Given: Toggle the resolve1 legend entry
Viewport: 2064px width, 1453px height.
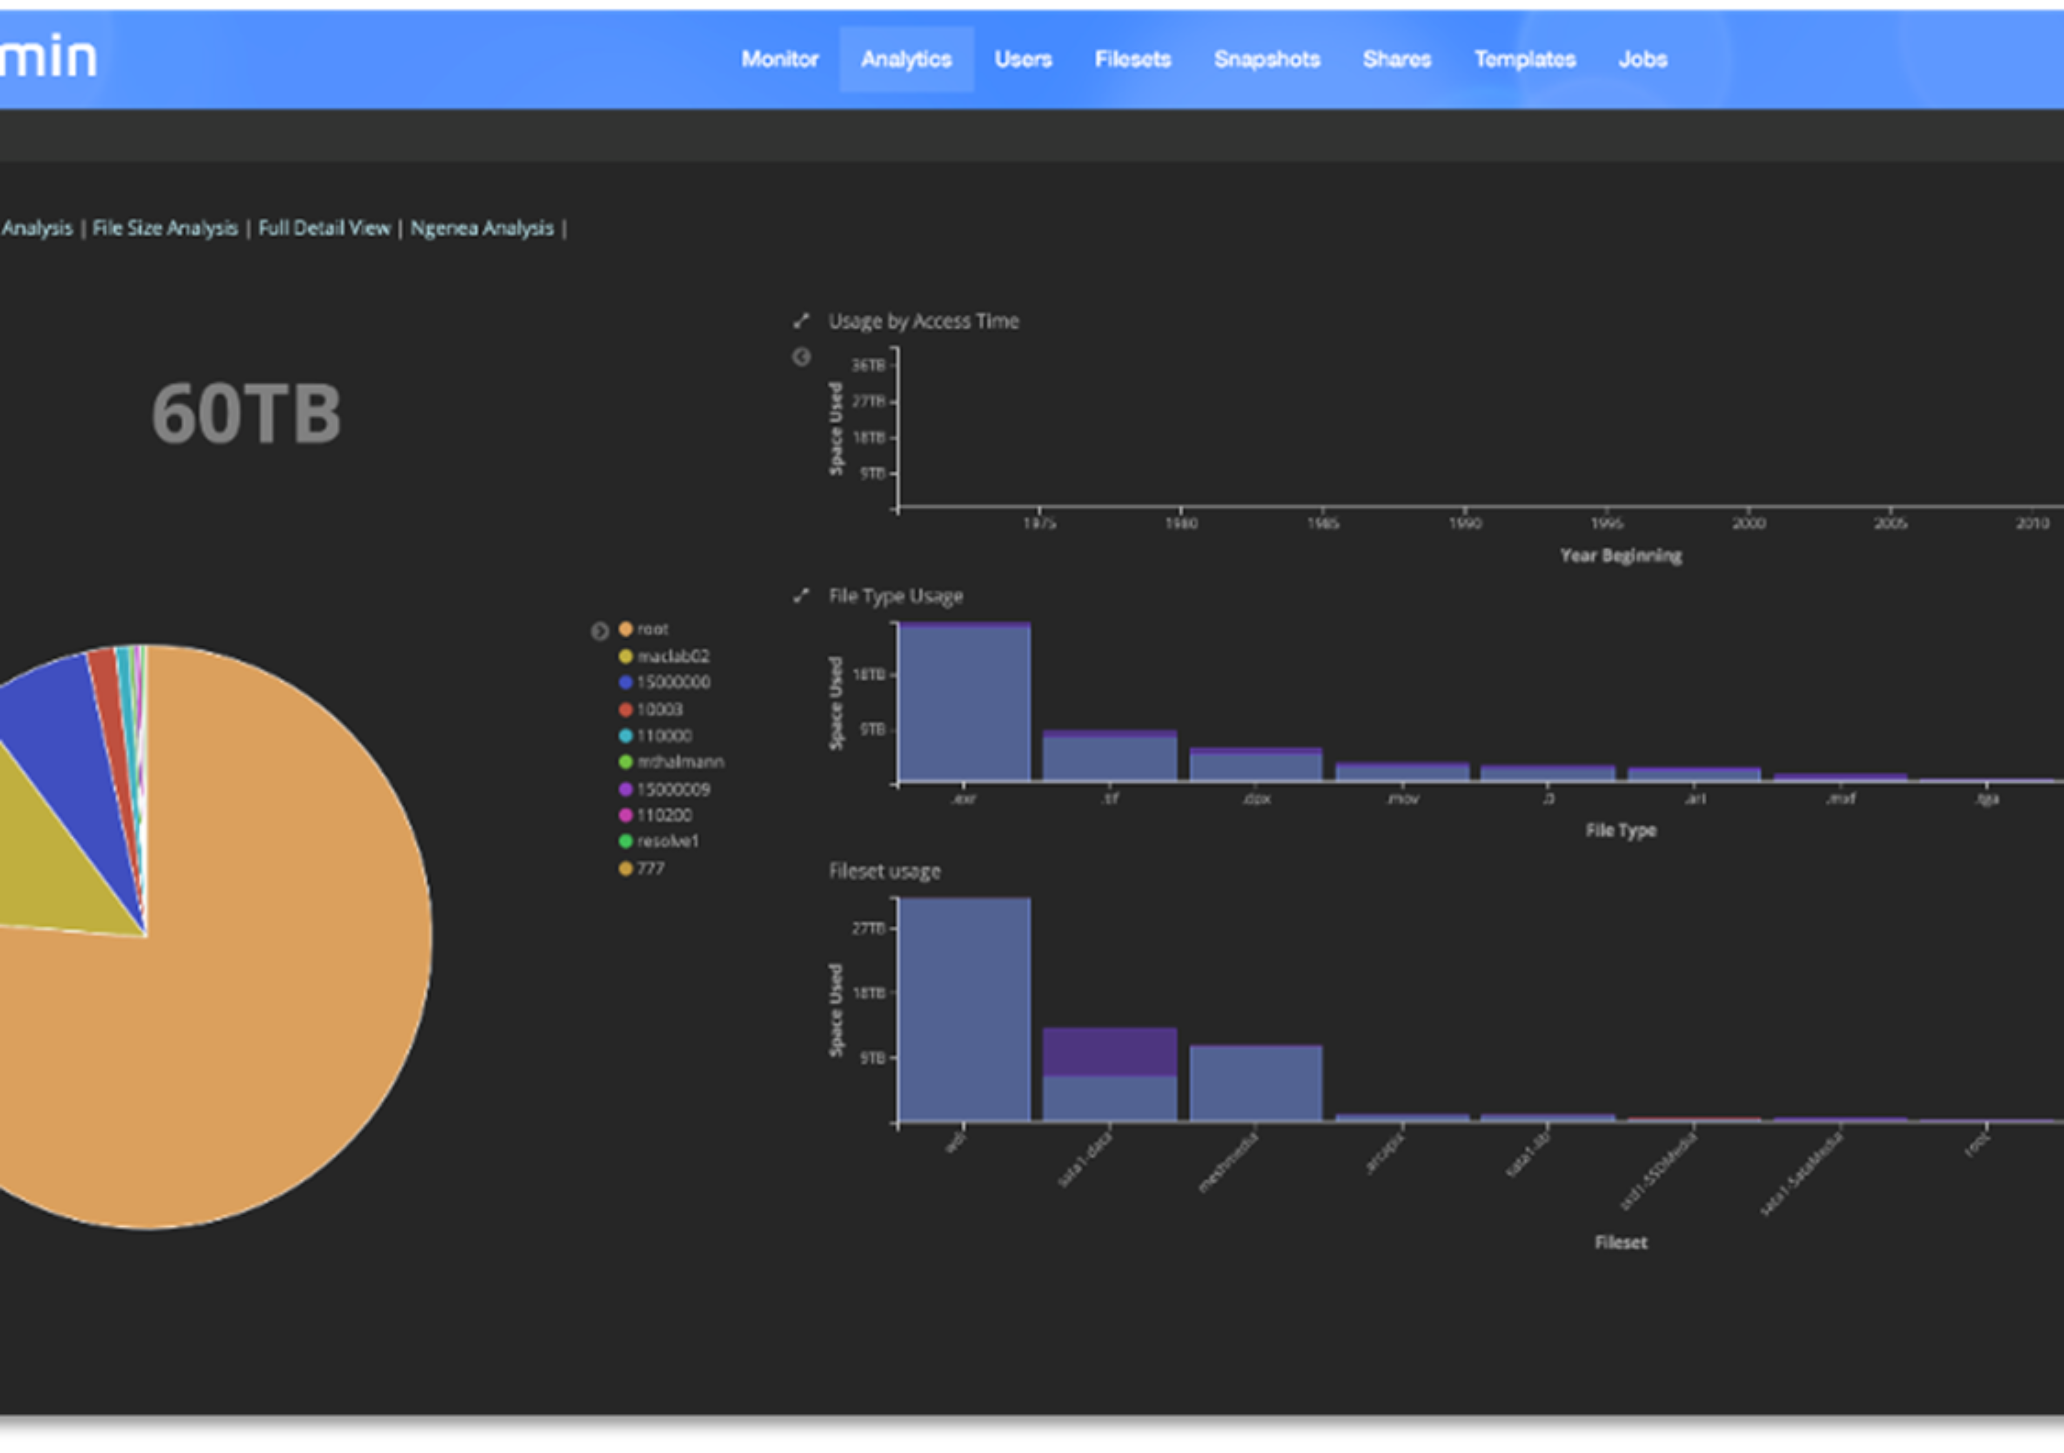Looking at the screenshot, I should click(x=659, y=841).
